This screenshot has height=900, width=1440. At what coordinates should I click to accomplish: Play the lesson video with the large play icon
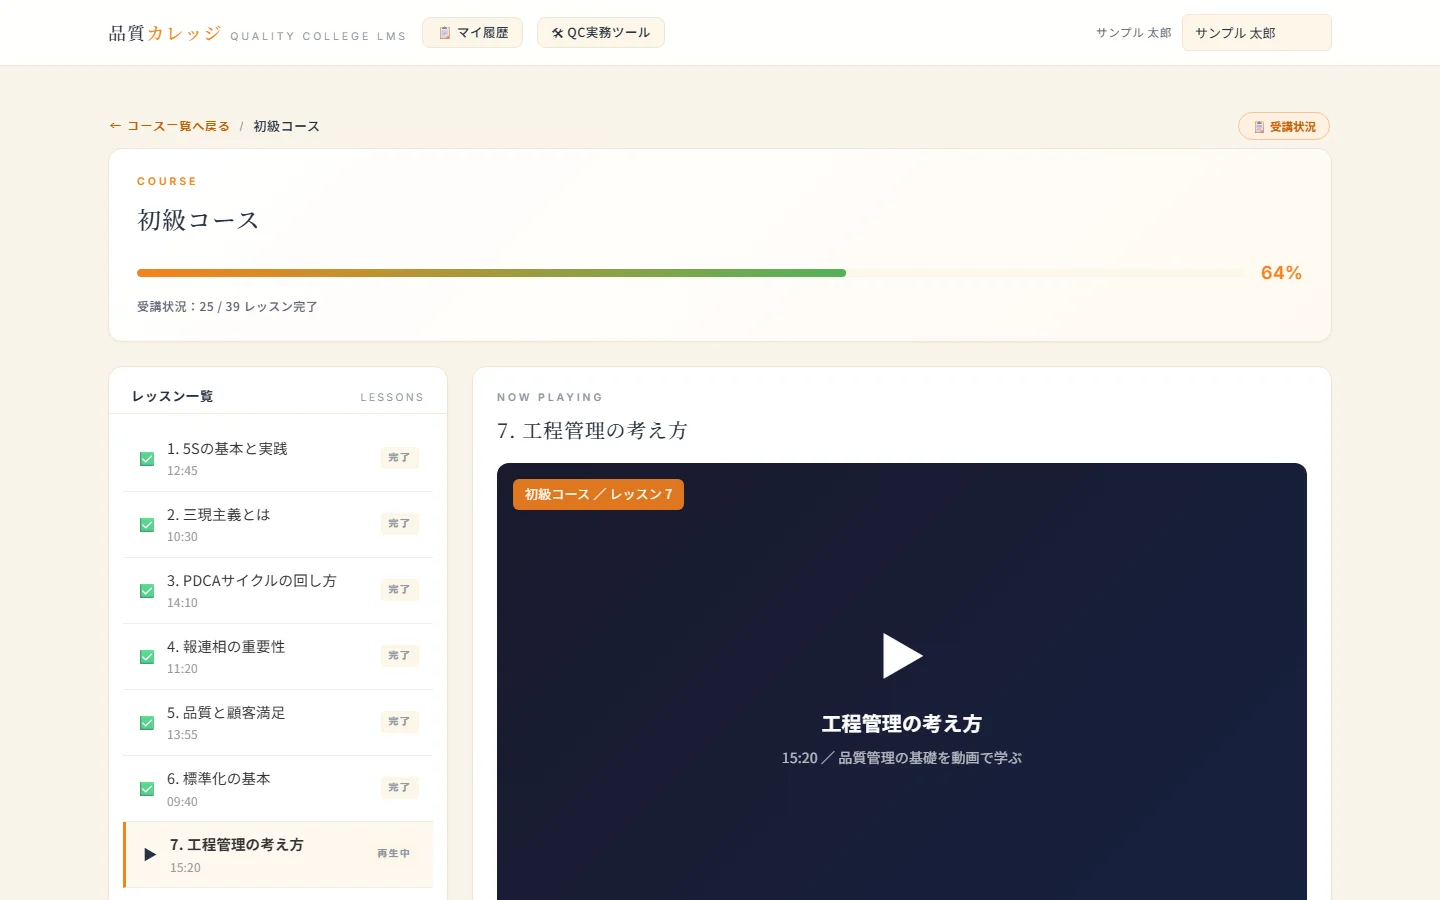point(902,656)
